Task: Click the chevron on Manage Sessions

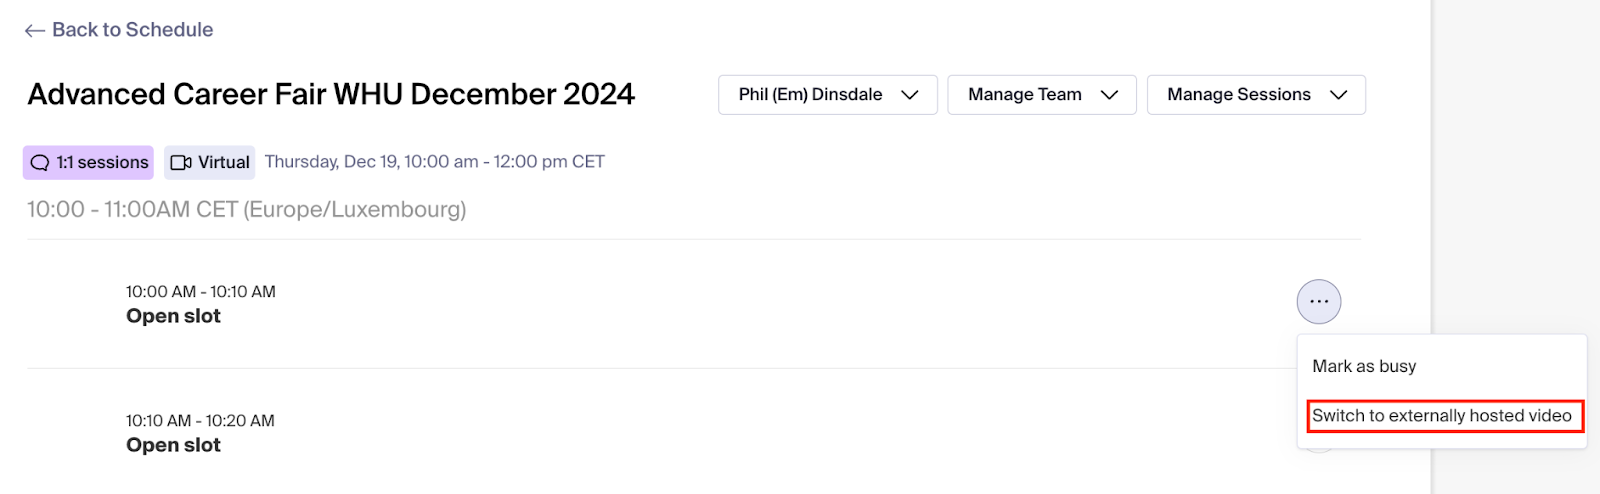Action: tap(1338, 95)
